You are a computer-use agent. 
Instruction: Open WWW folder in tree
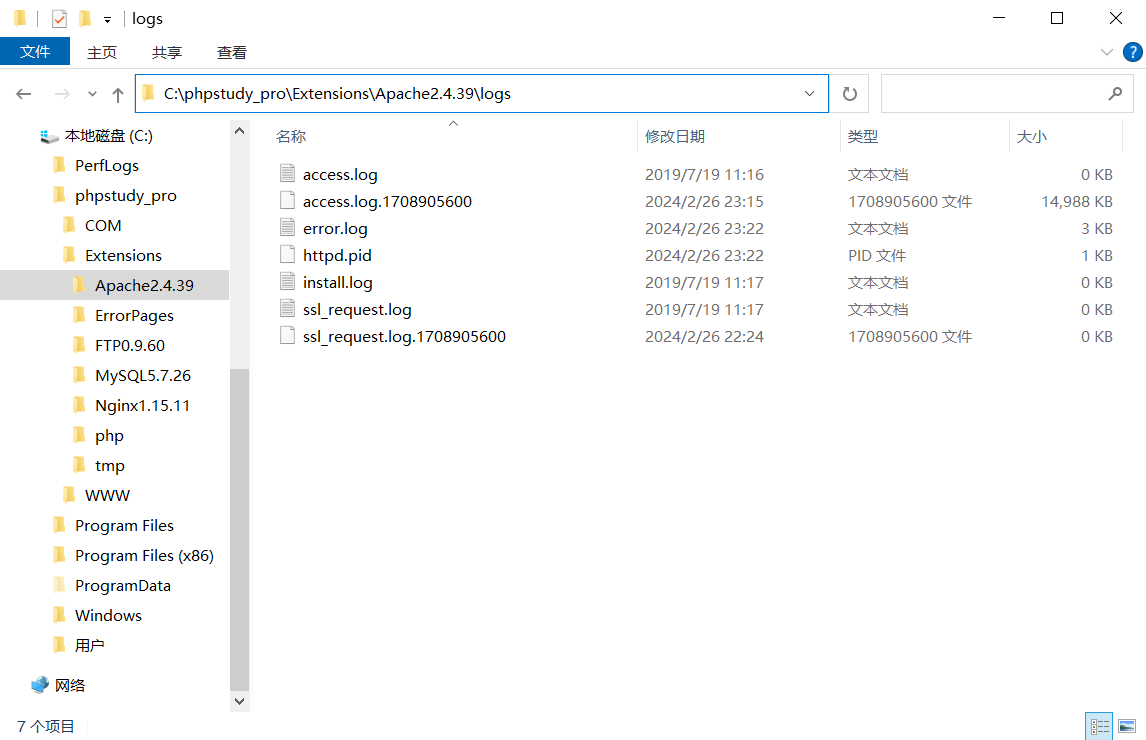(x=107, y=495)
